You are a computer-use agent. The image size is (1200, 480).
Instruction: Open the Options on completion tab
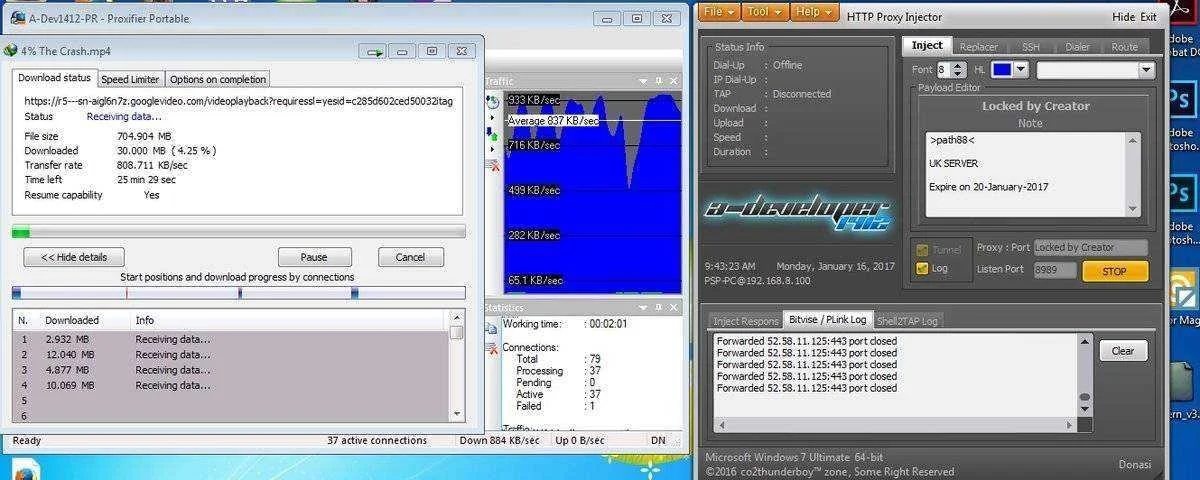click(217, 79)
